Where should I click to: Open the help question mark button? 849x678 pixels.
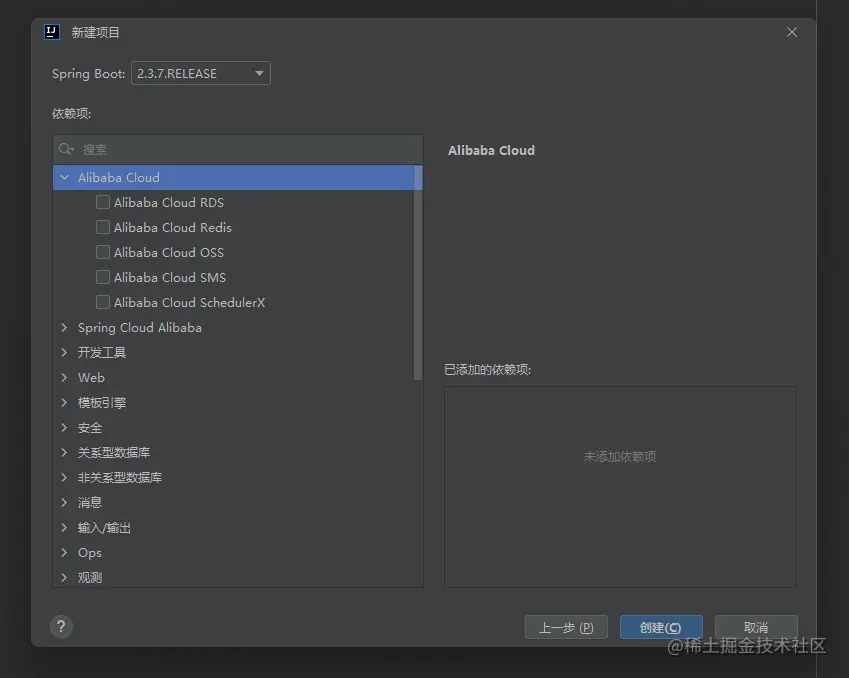point(61,627)
